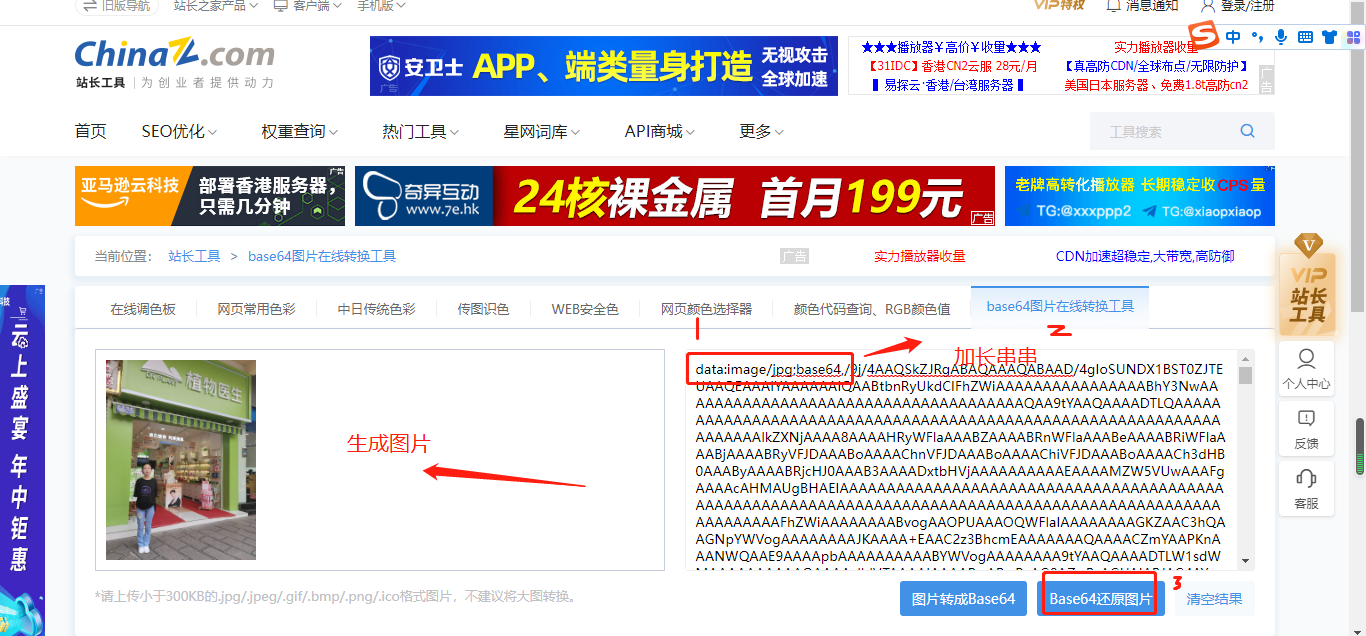Viewport: 1366px width, 636px height.
Task: Click the VIP特权 link at top
Action: [1059, 5]
